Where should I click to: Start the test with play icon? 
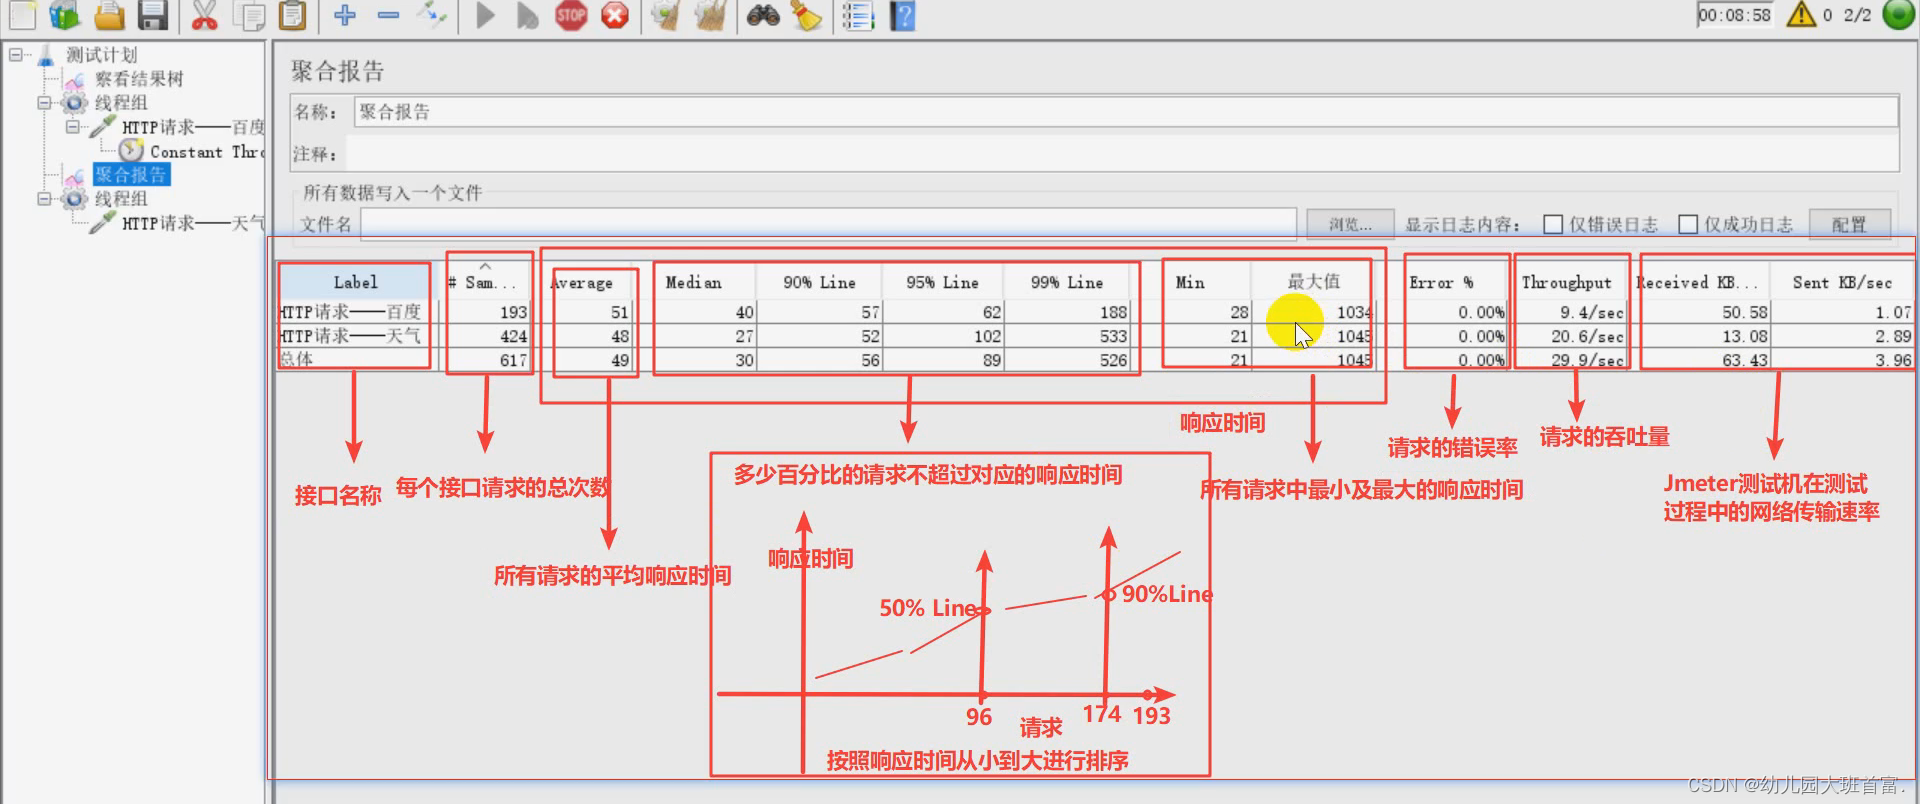click(485, 14)
